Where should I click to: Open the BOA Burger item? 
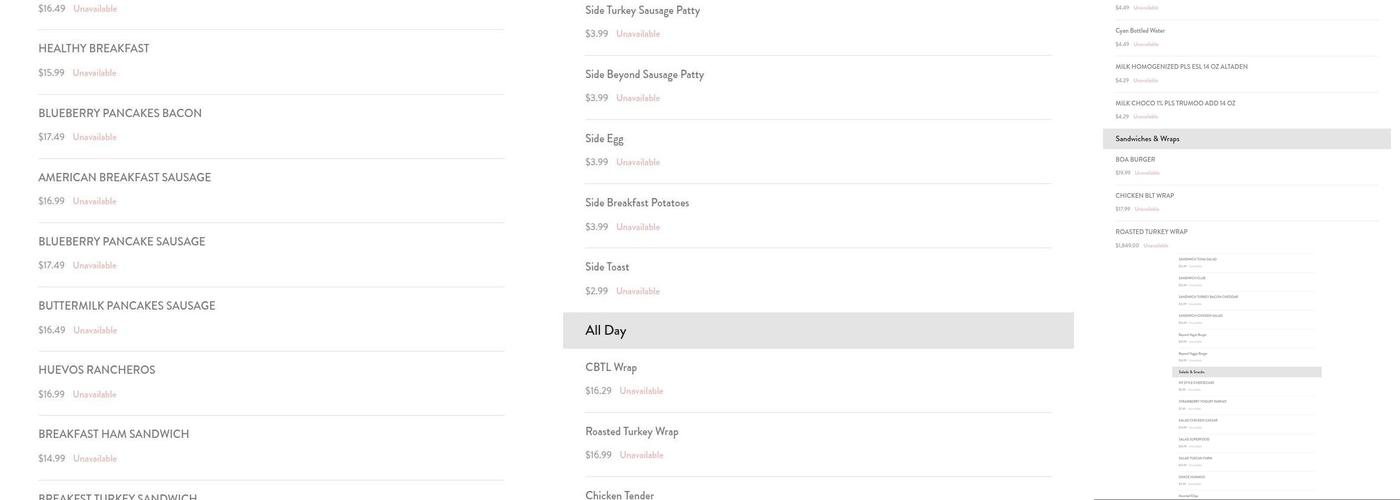pyautogui.click(x=1136, y=160)
